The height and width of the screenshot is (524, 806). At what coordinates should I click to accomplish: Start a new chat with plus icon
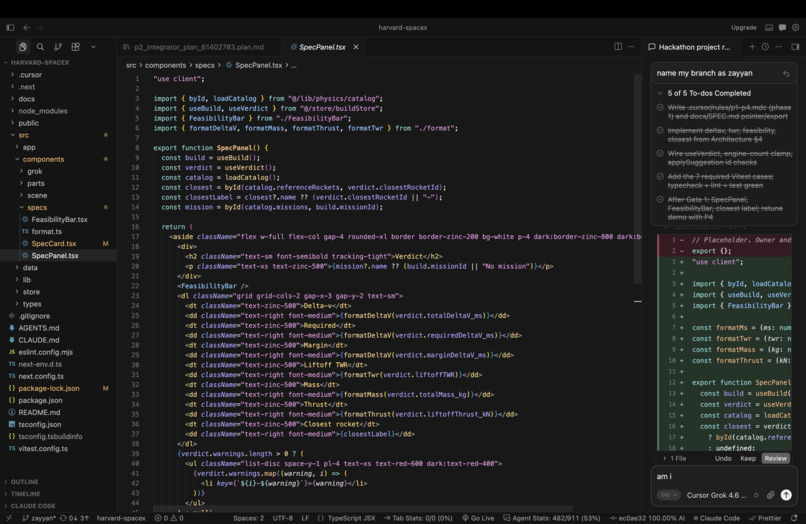[752, 47]
